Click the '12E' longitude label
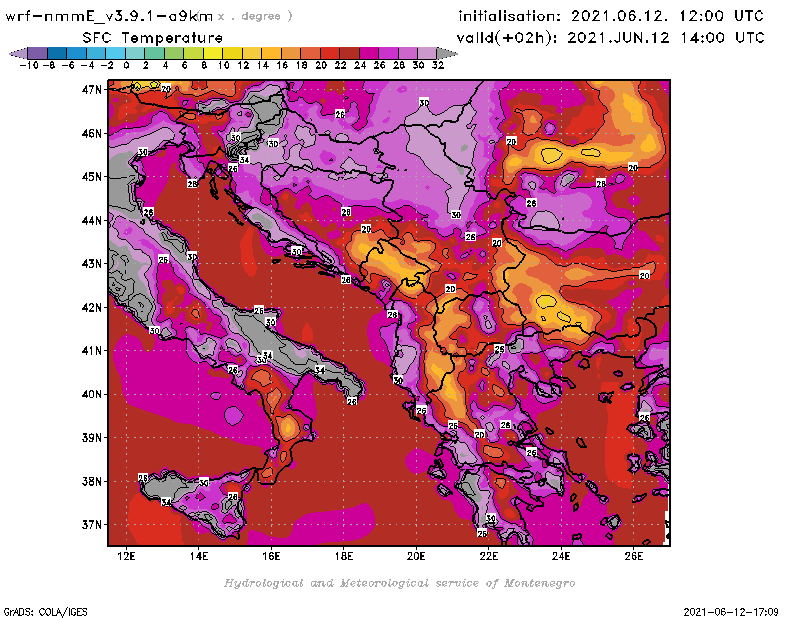 (126, 556)
